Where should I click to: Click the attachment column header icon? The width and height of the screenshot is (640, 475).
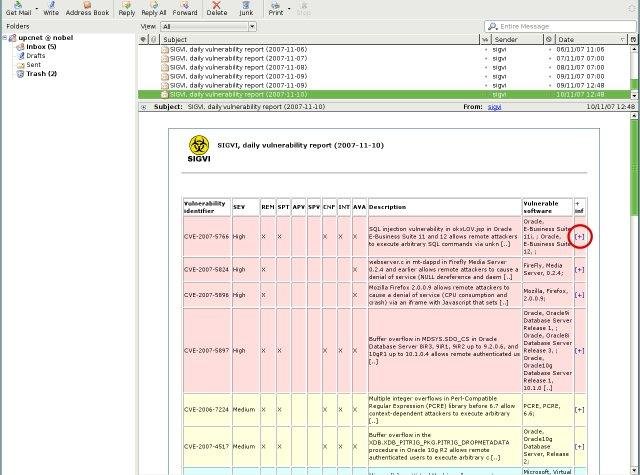[x=153, y=39]
